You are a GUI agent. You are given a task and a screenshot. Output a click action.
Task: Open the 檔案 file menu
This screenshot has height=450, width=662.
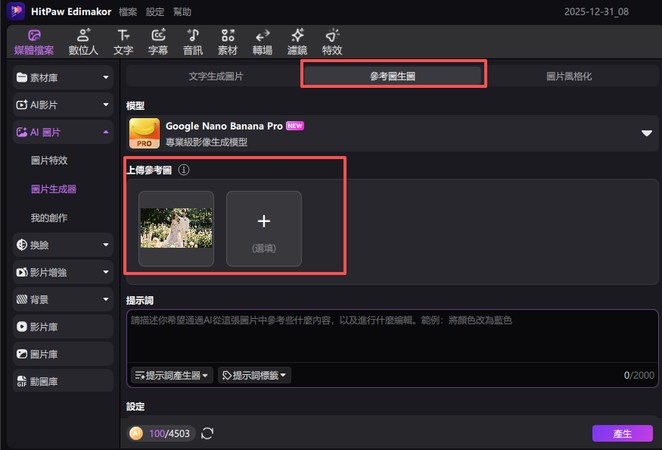pos(128,12)
